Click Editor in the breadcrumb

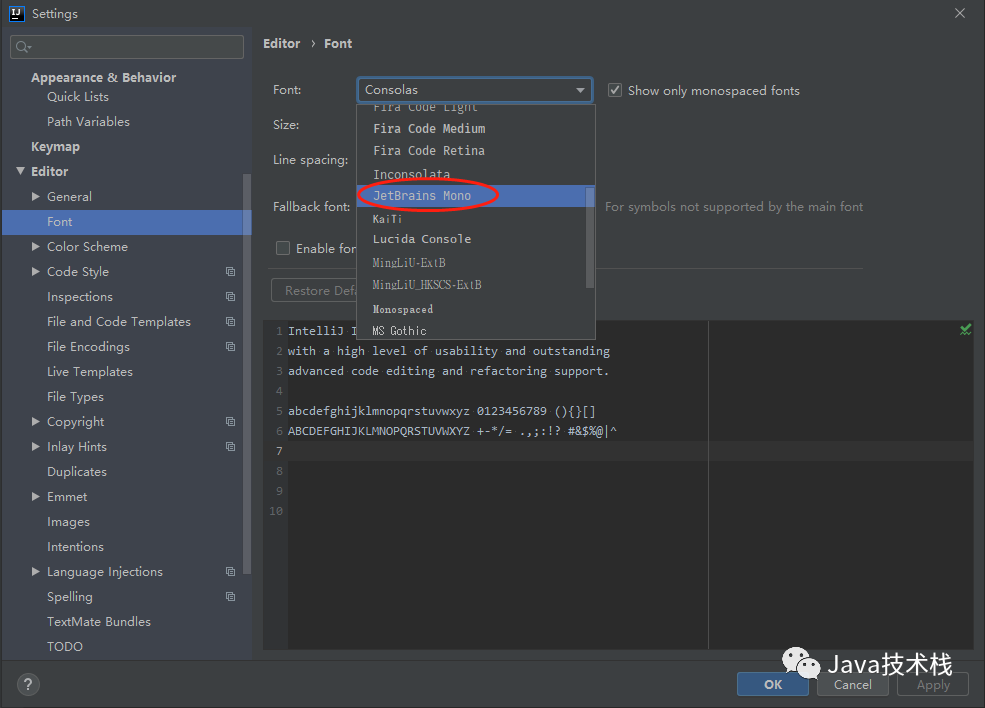[281, 43]
